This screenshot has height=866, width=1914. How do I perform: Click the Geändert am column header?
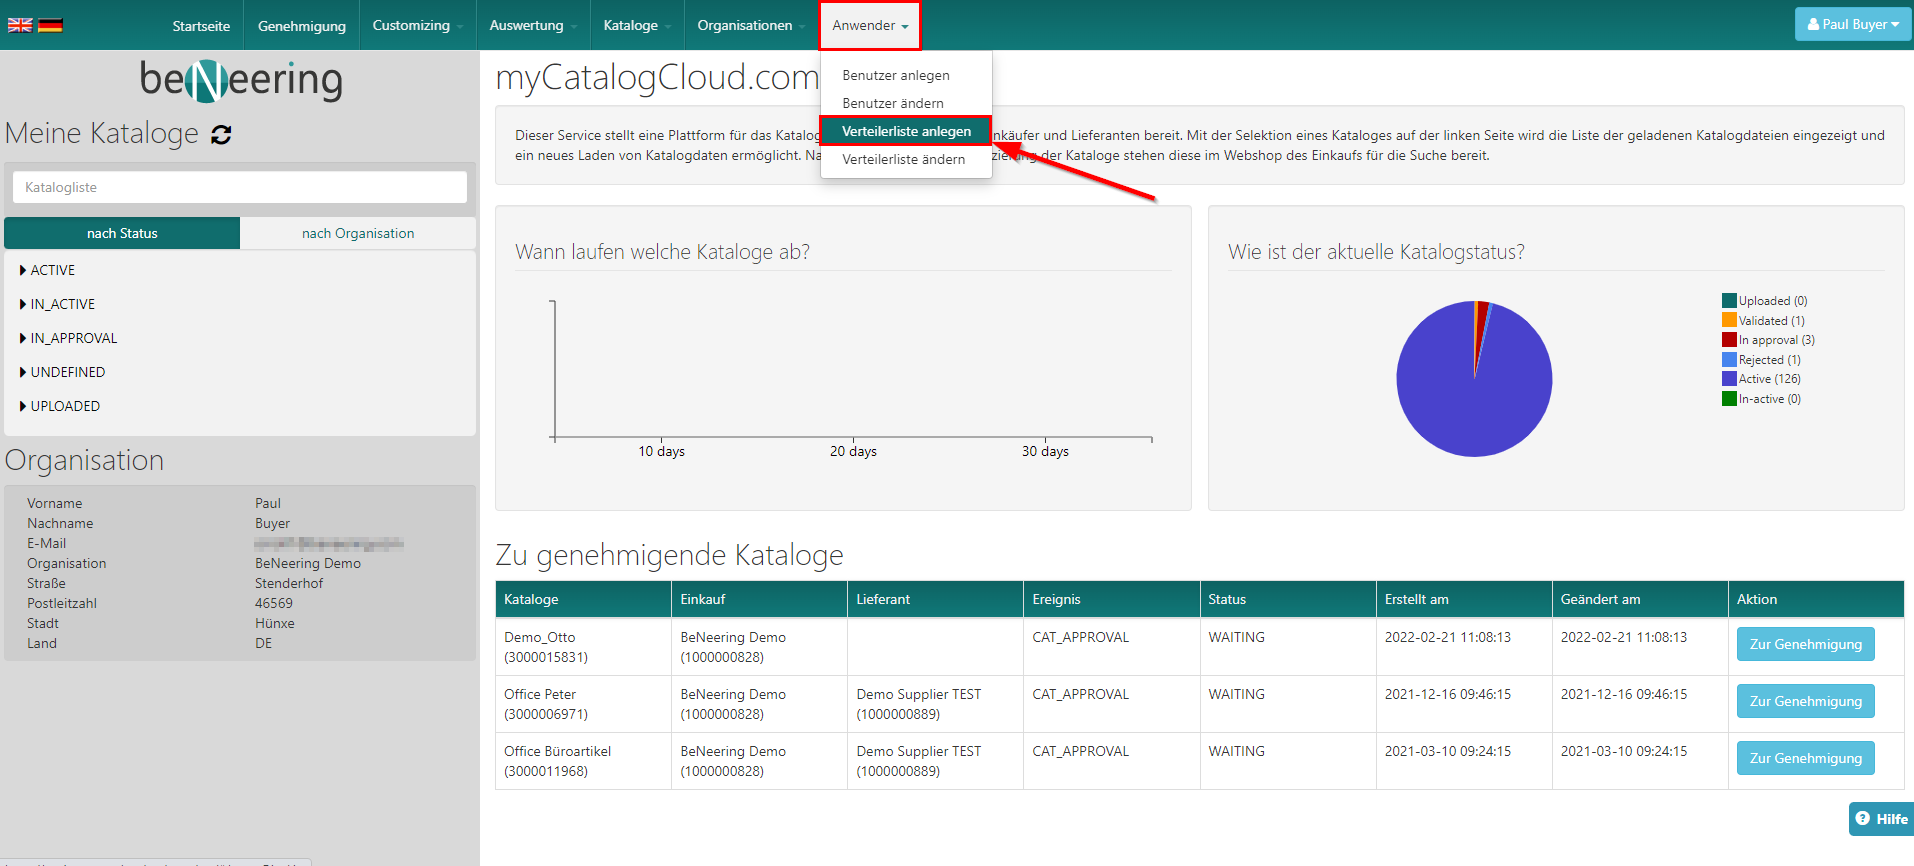click(1640, 599)
